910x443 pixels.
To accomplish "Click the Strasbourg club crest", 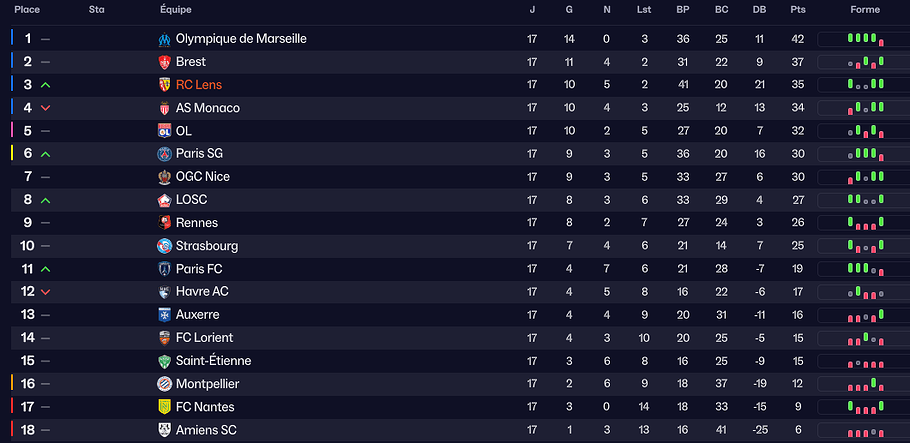I will click(x=165, y=246).
